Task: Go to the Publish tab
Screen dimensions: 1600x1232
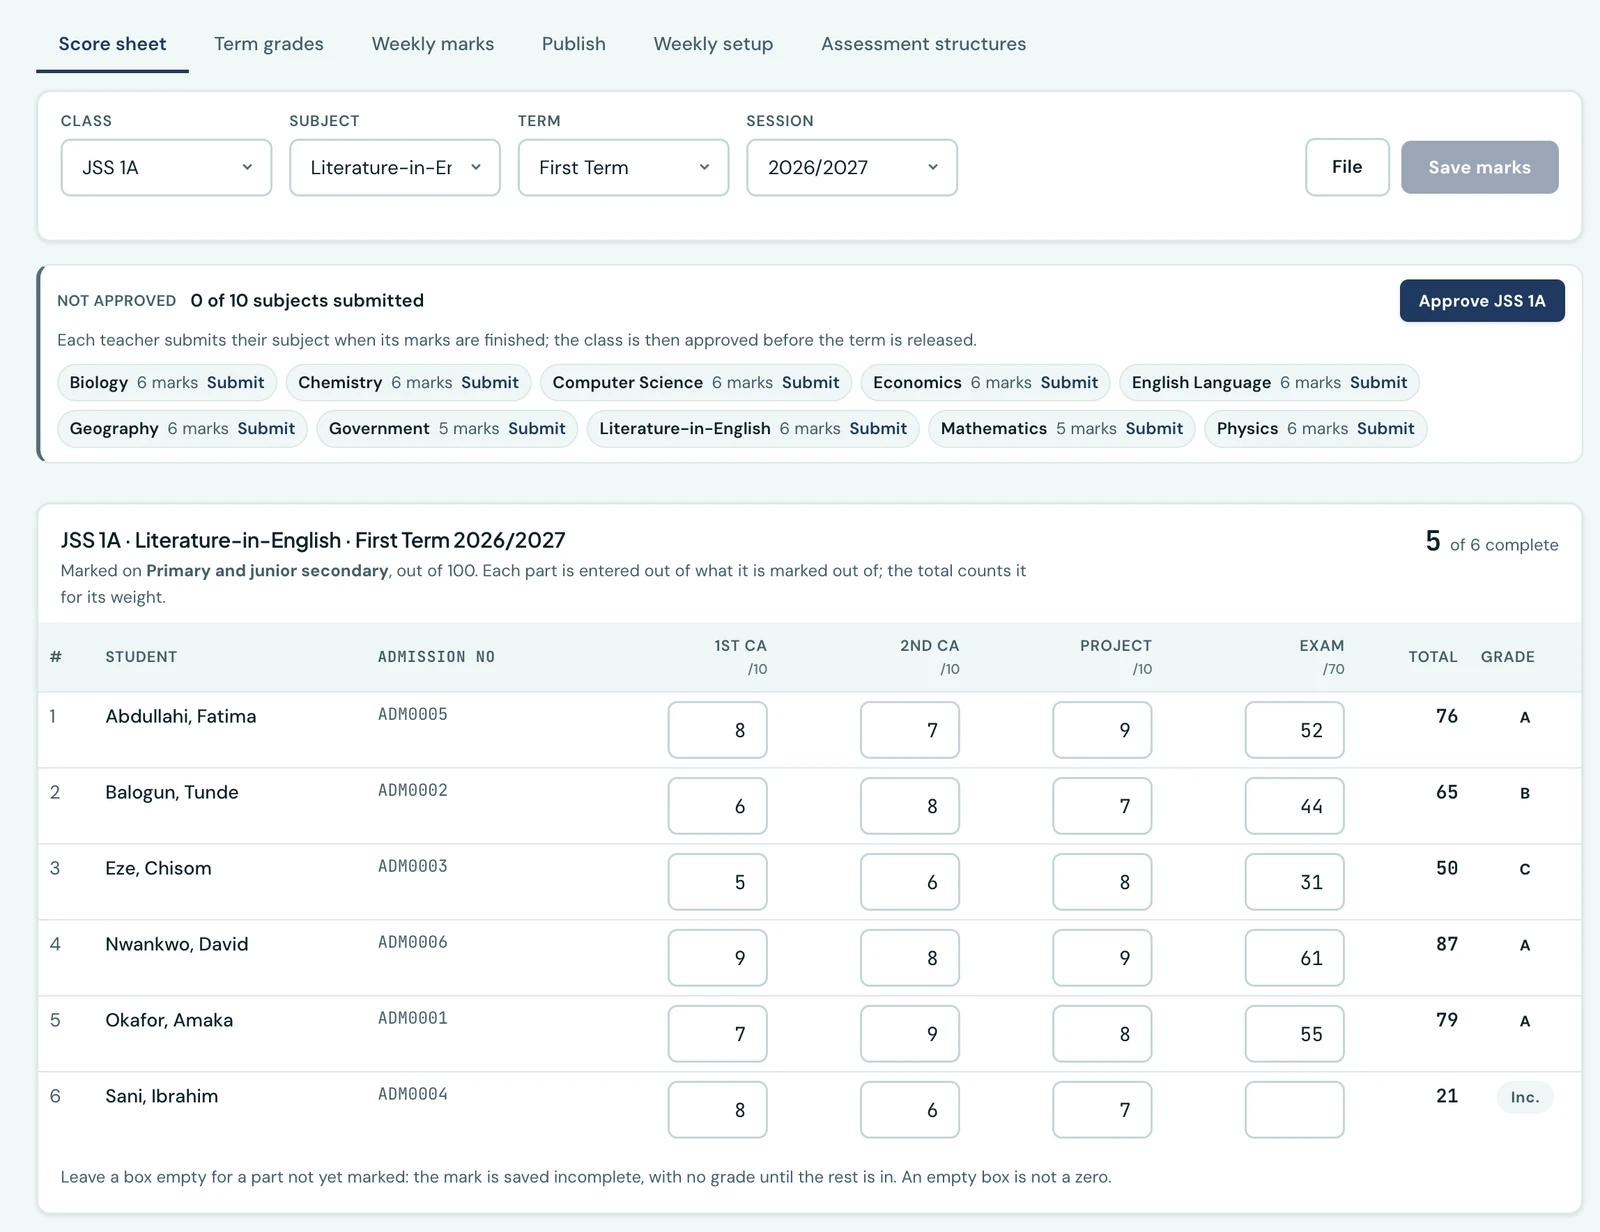Action: 574,44
